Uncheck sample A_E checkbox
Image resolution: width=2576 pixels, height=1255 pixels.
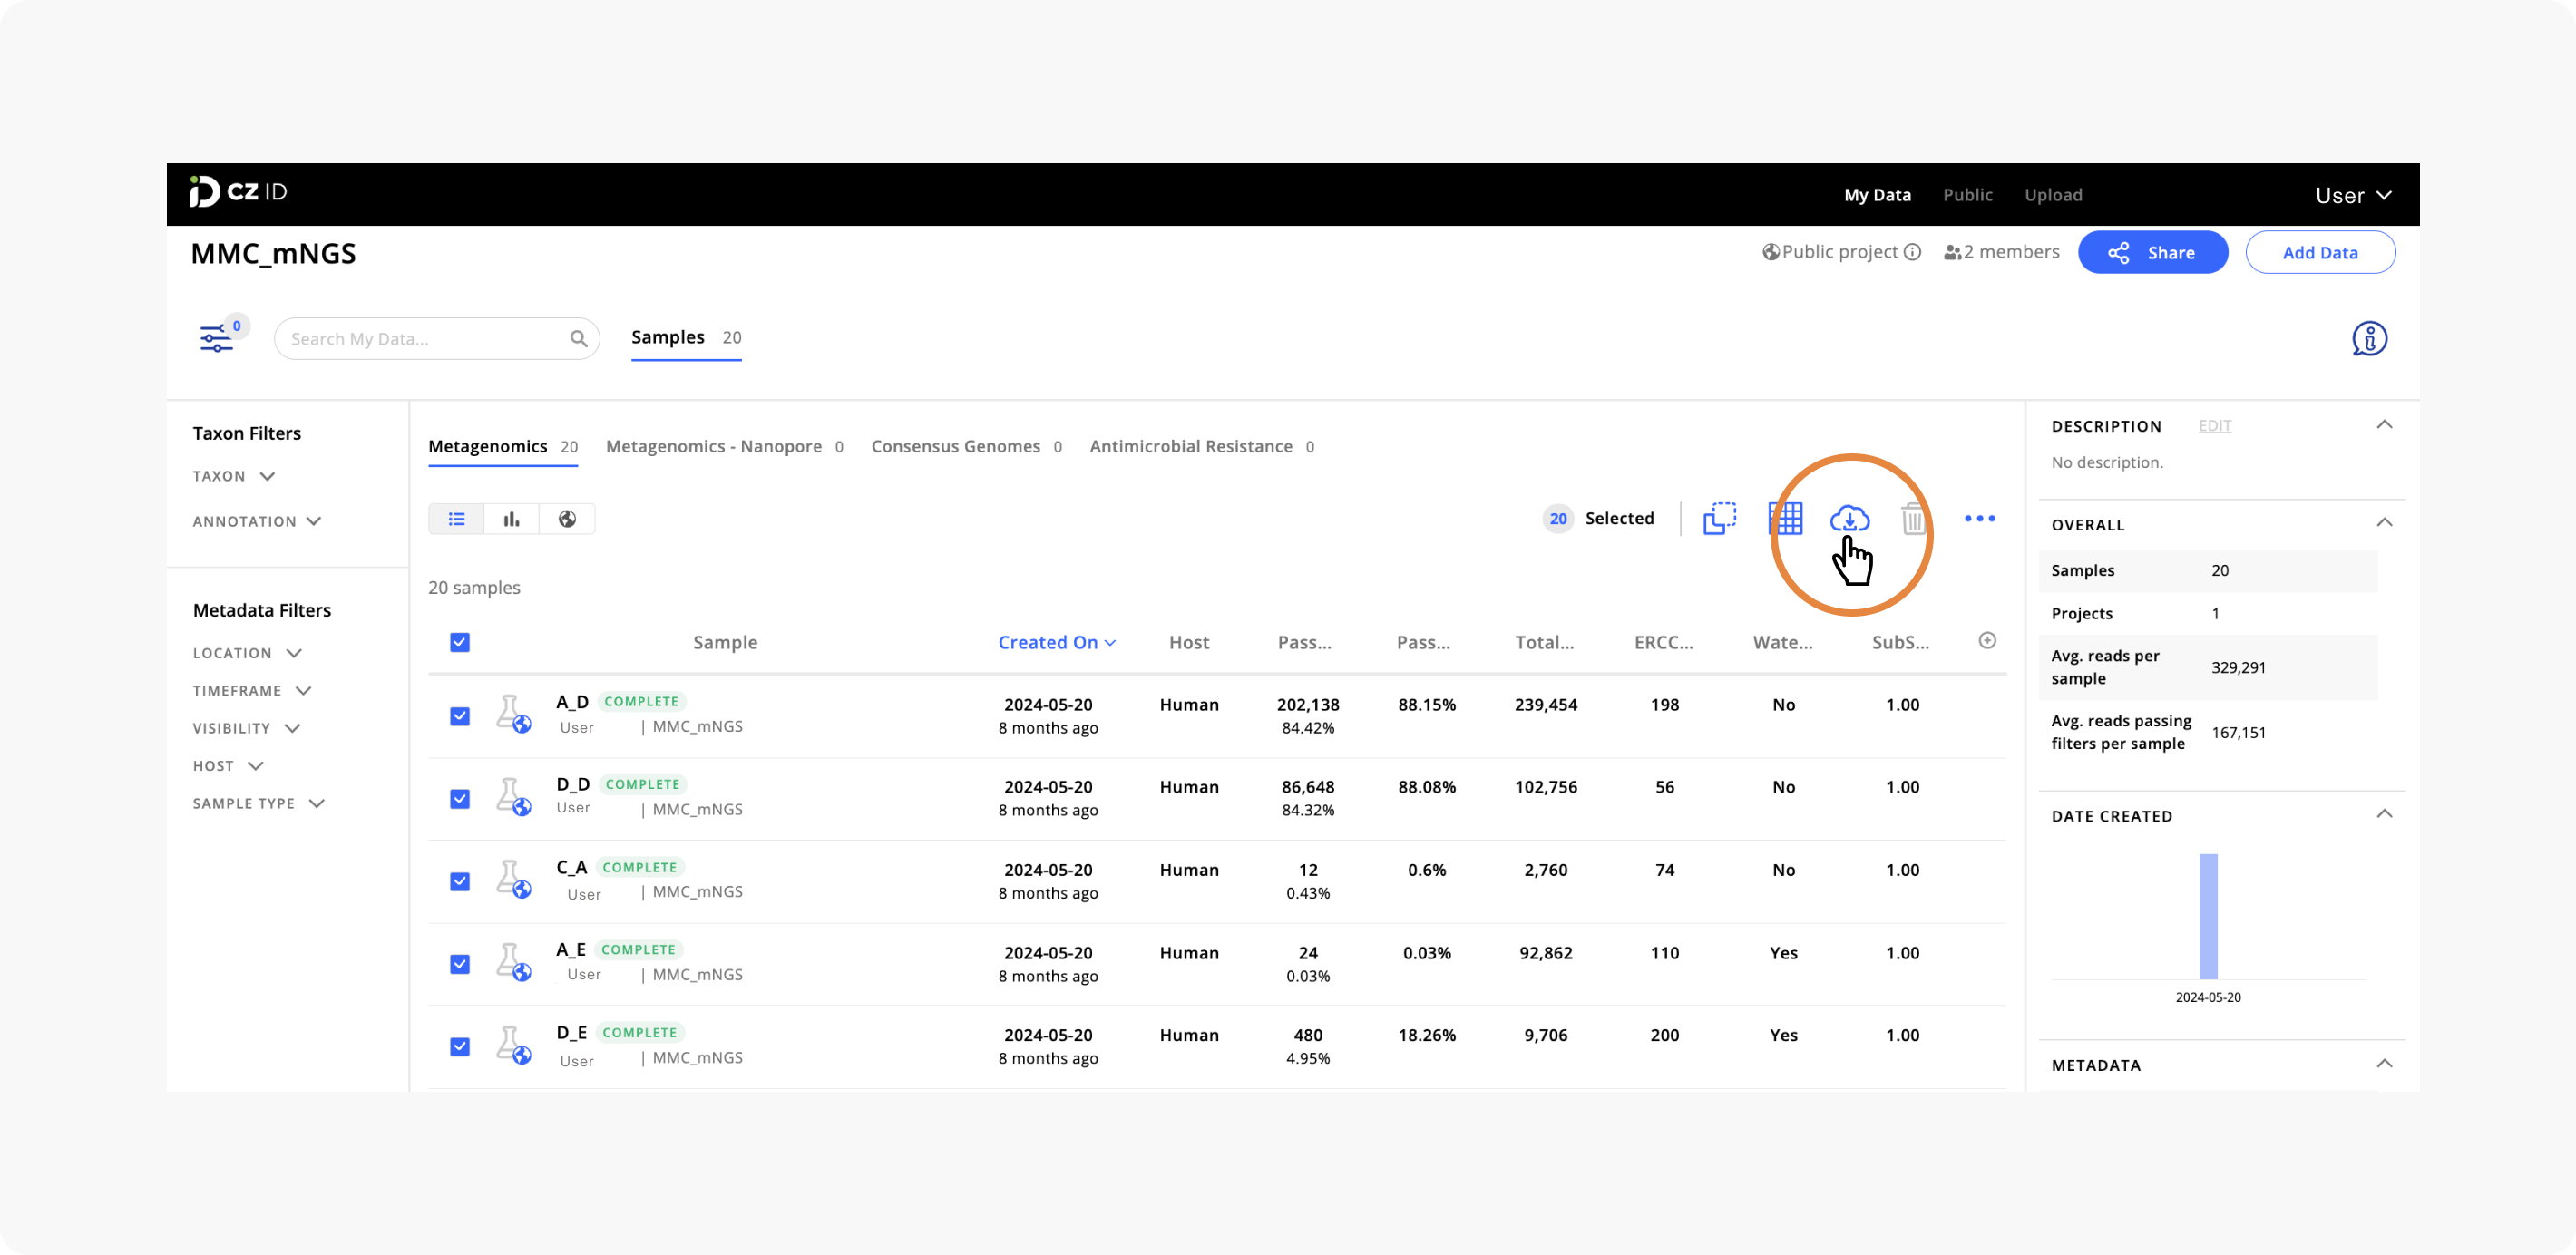459,964
